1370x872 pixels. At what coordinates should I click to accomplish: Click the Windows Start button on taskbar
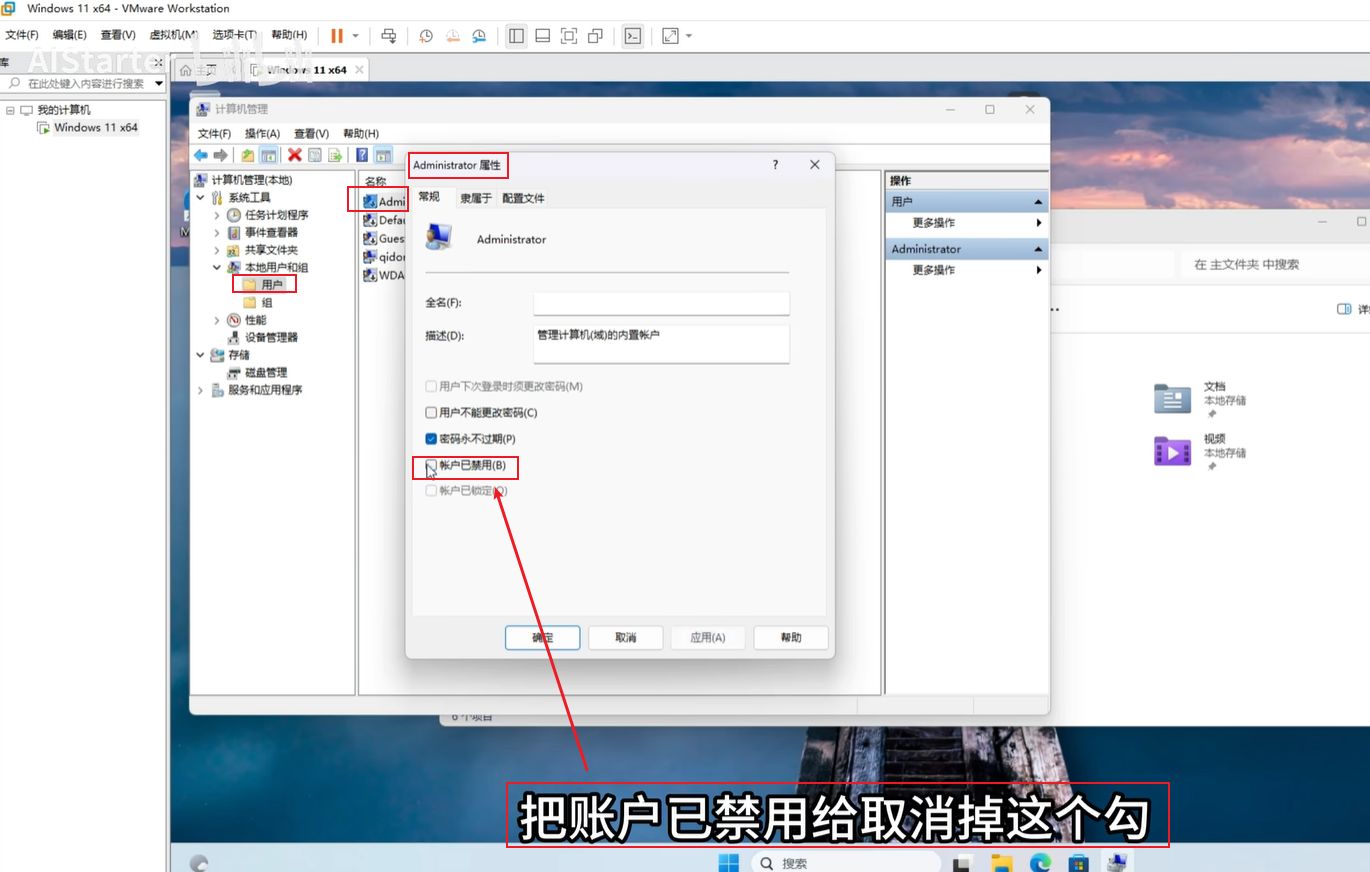(729, 862)
